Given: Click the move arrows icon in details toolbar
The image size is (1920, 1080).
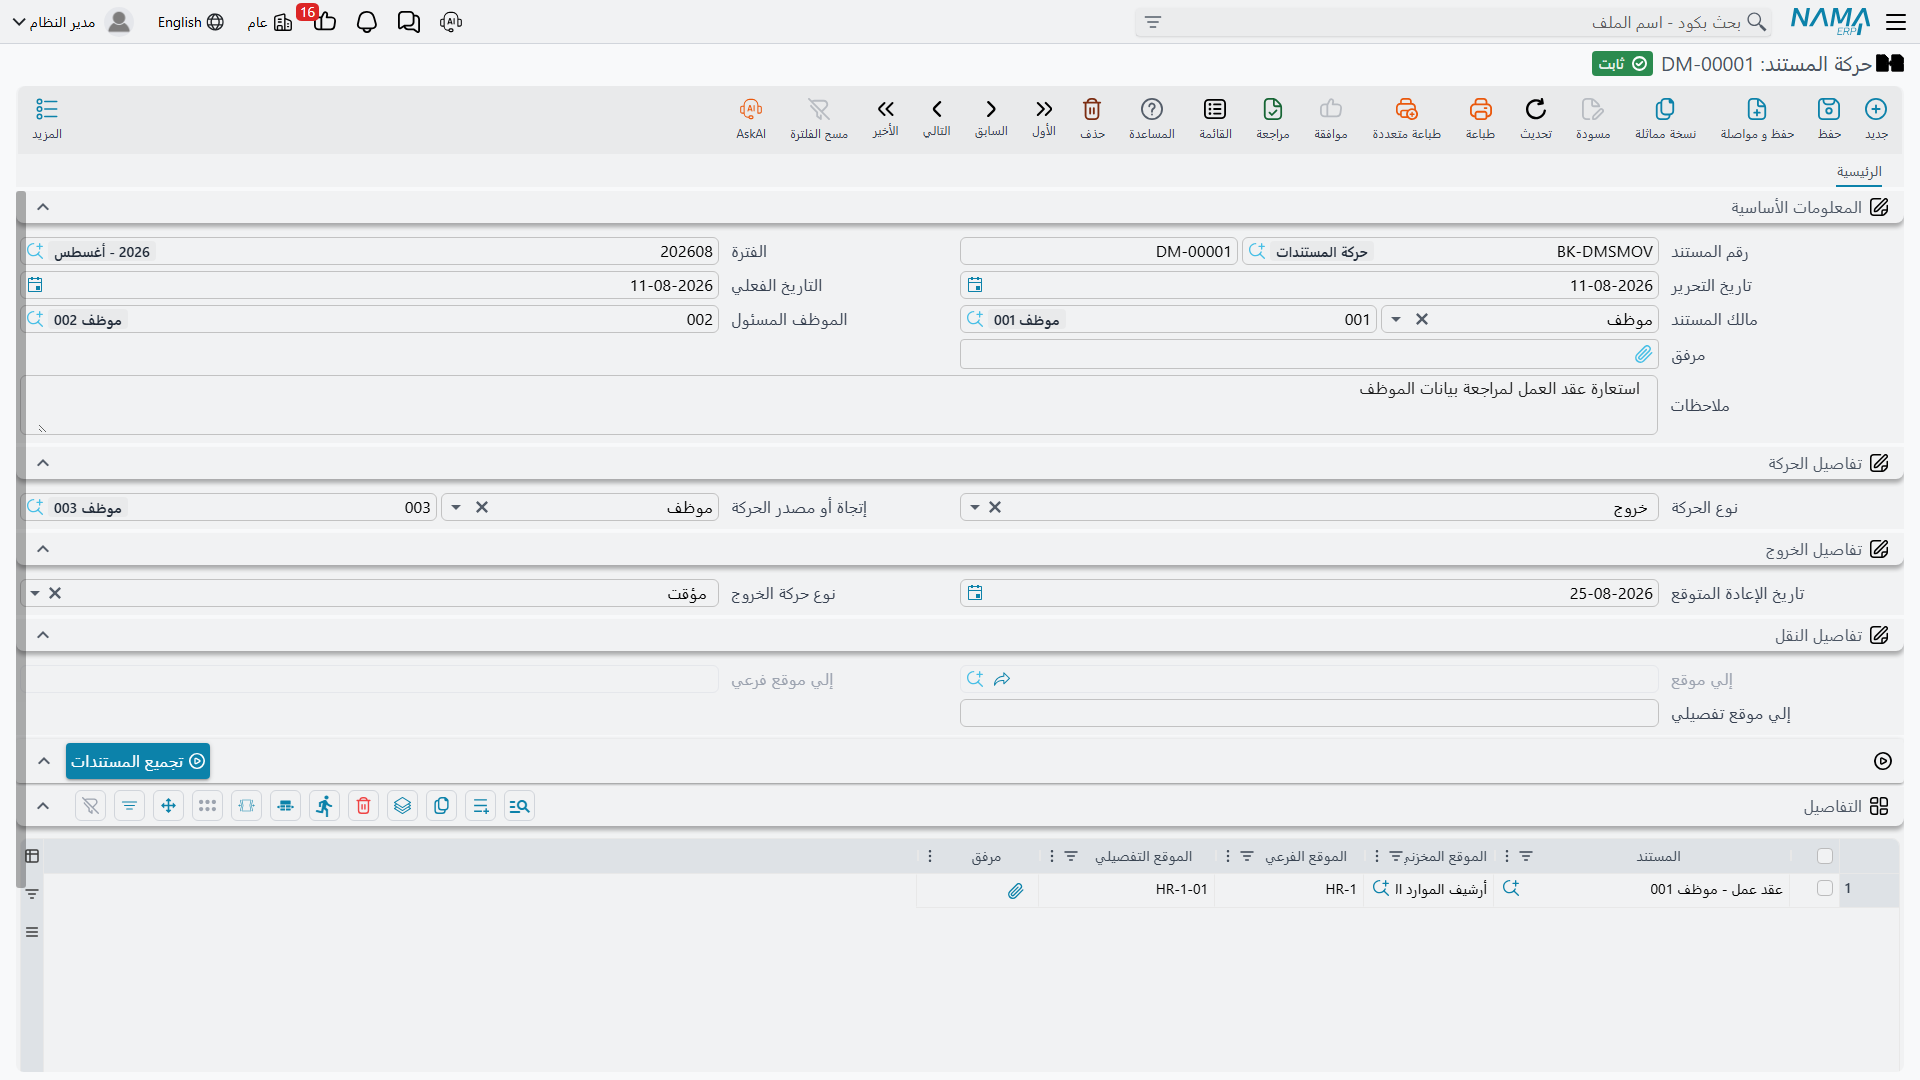Looking at the screenshot, I should point(168,806).
